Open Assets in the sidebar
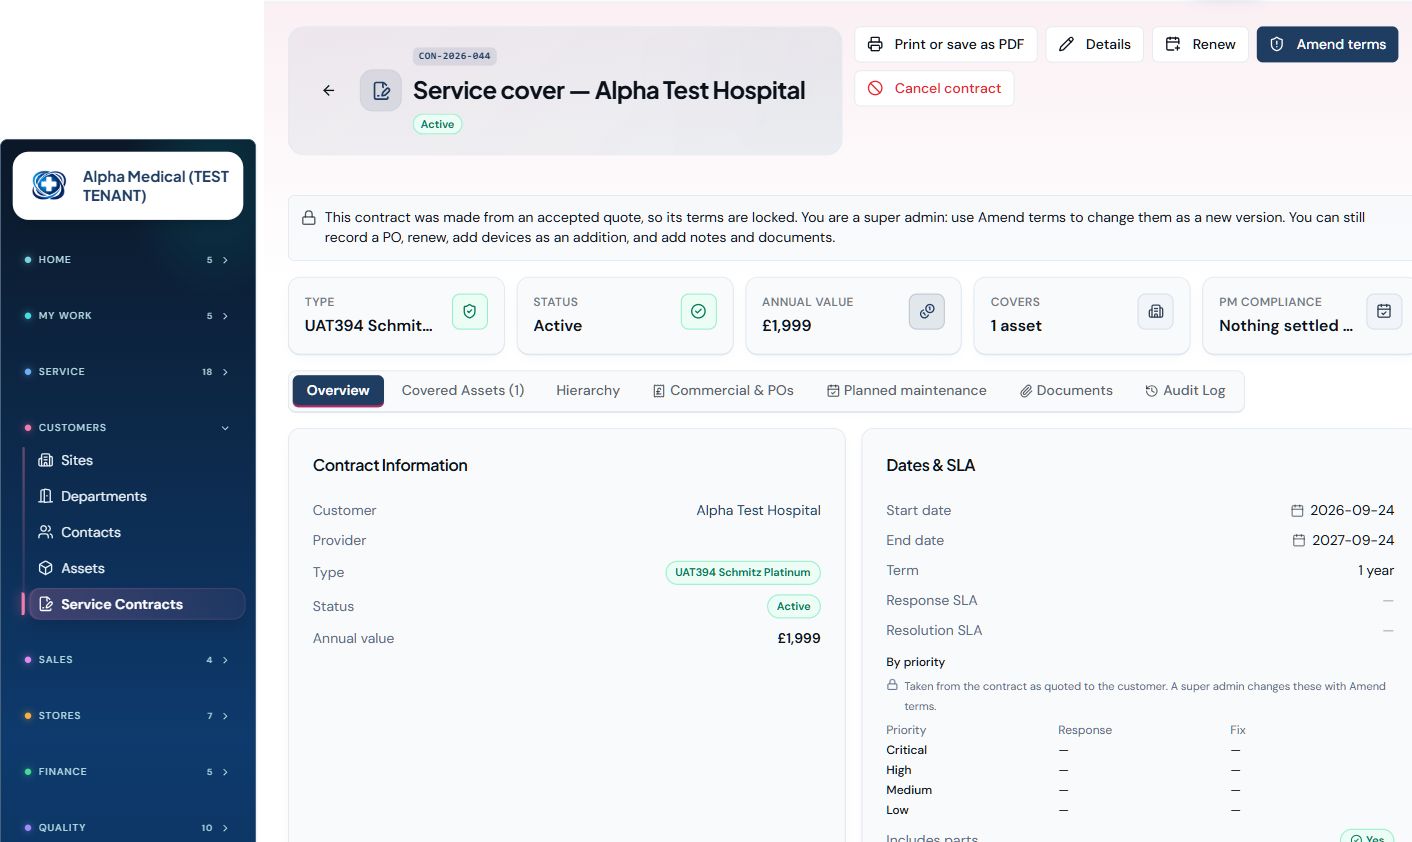Screen dimensions: 1412x842 [x=137, y=568]
